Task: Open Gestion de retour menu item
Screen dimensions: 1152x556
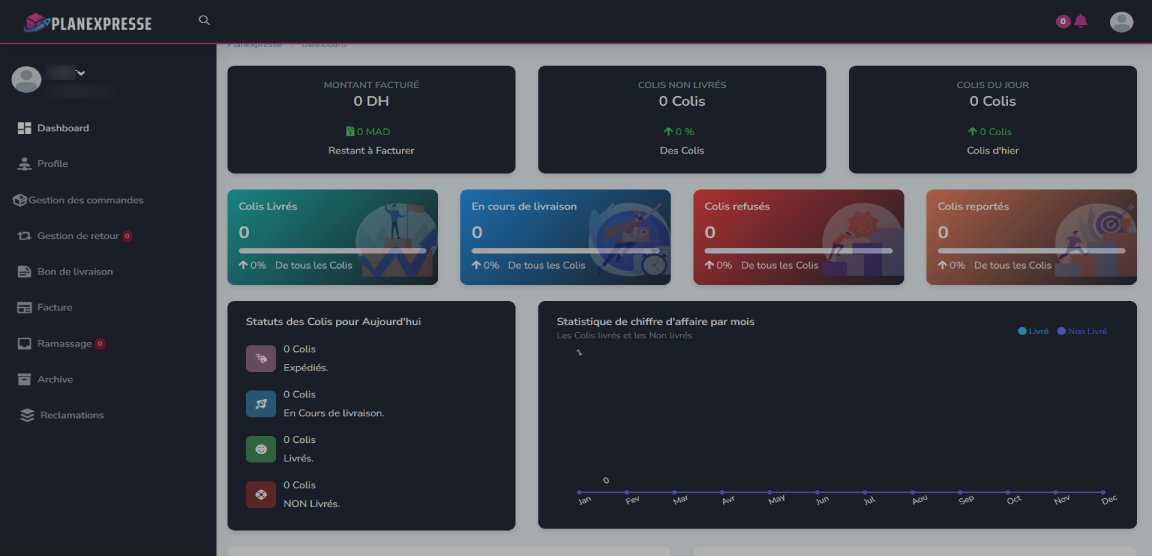Action: [x=78, y=236]
